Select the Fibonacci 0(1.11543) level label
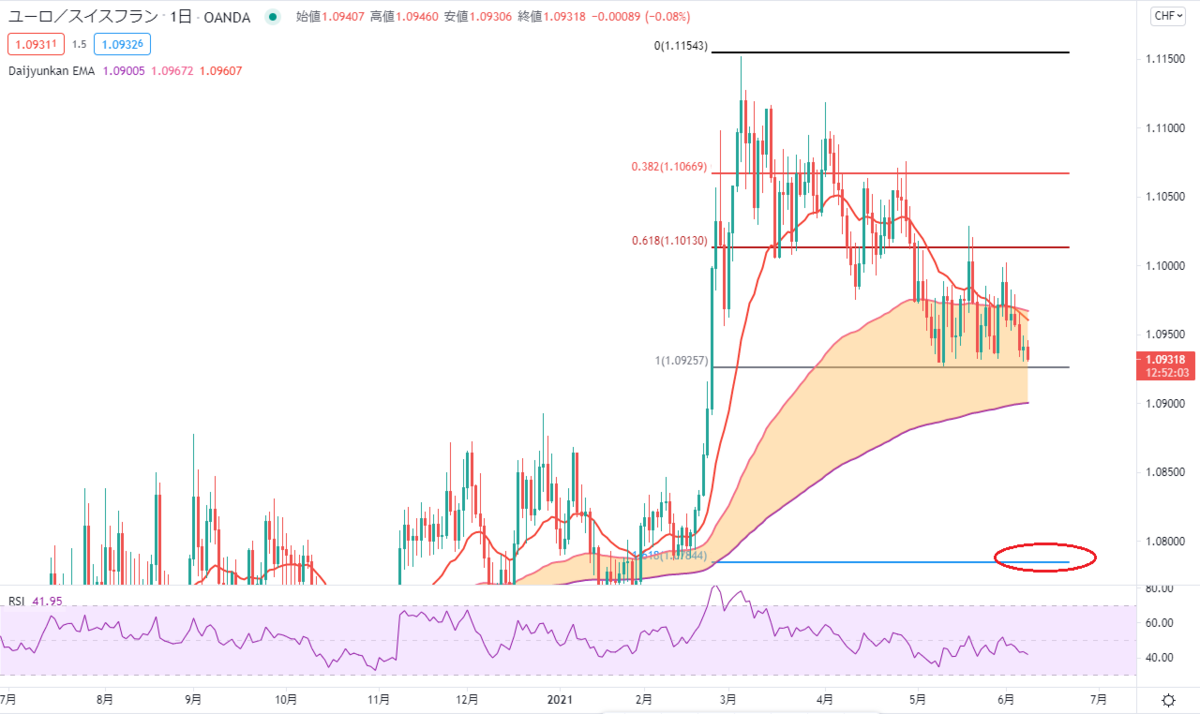This screenshot has height=714, width=1200. click(681, 47)
